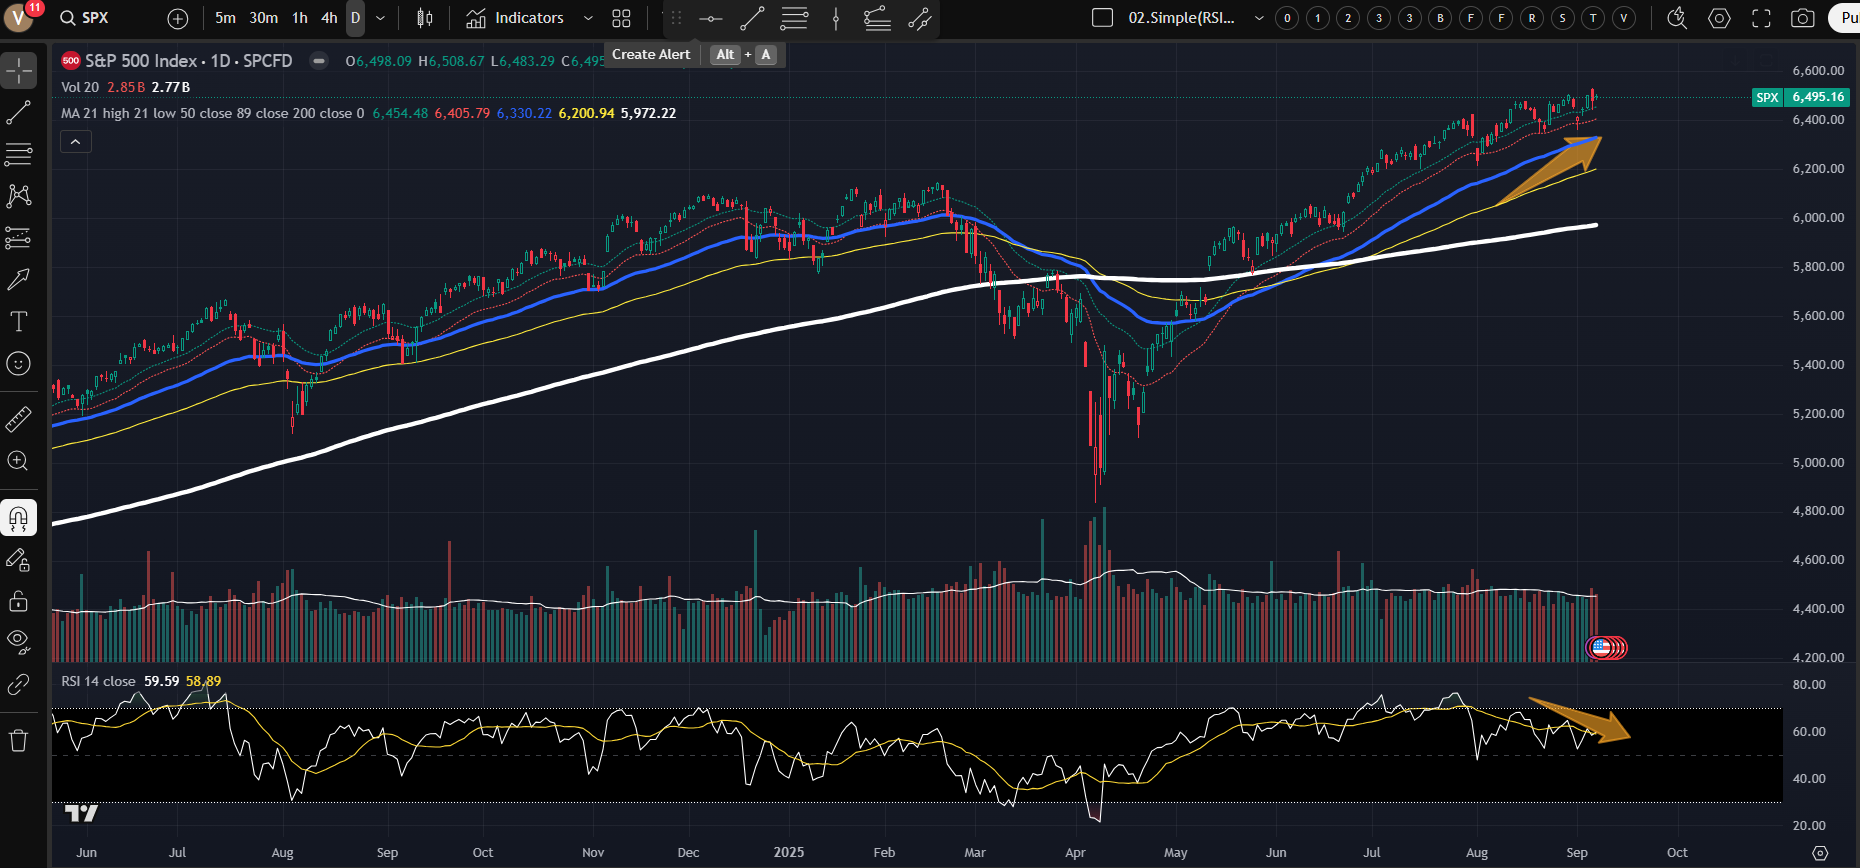Collapse the indicator legend chevron
The width and height of the screenshot is (1860, 868).
tap(75, 142)
